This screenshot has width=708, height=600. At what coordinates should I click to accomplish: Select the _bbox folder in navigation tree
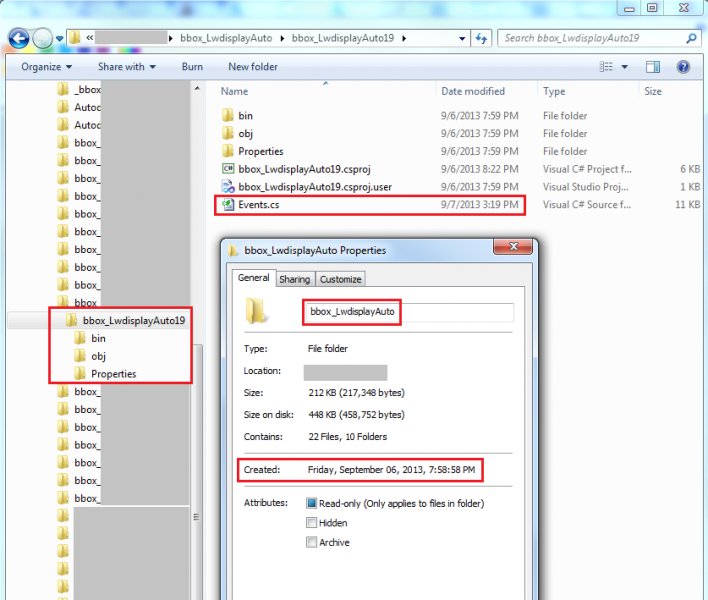87,89
